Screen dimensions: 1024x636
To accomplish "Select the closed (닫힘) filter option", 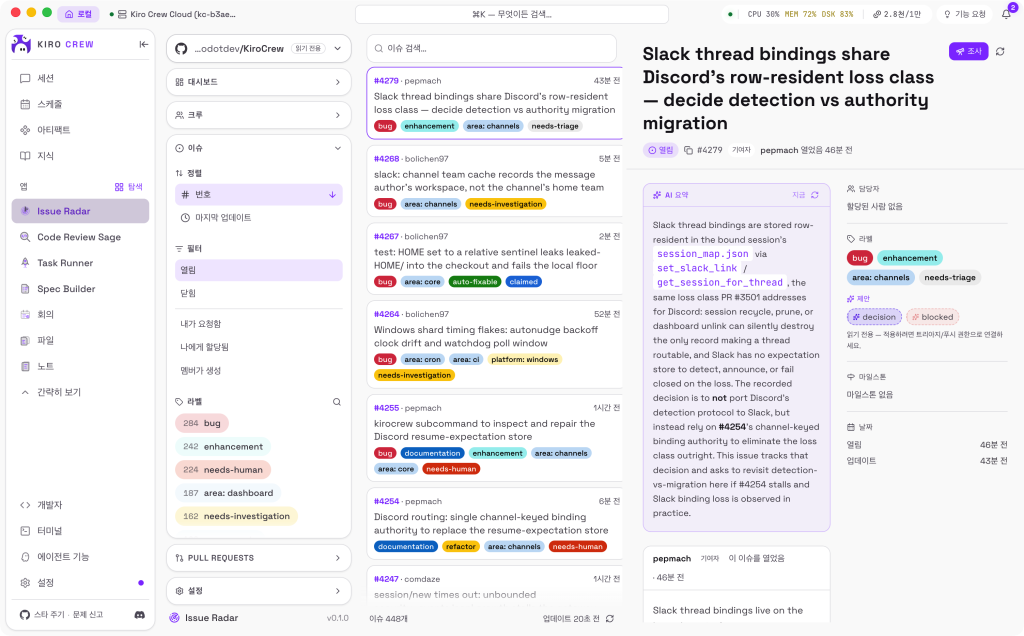I will pyautogui.click(x=259, y=293).
